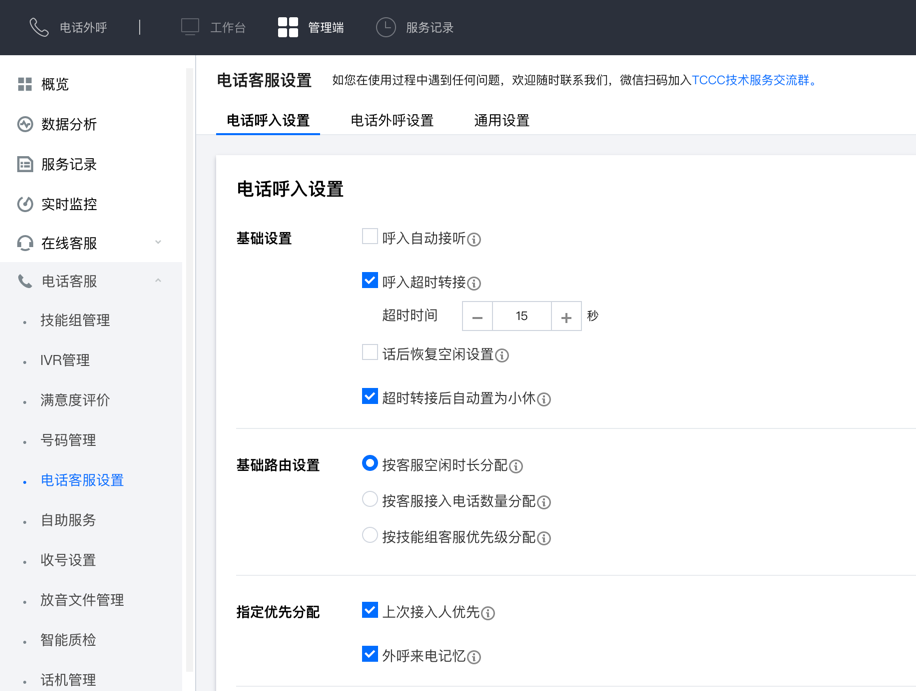Enable the 呼入自动接听 checkbox
Image resolution: width=916 pixels, height=691 pixels.
(370, 237)
